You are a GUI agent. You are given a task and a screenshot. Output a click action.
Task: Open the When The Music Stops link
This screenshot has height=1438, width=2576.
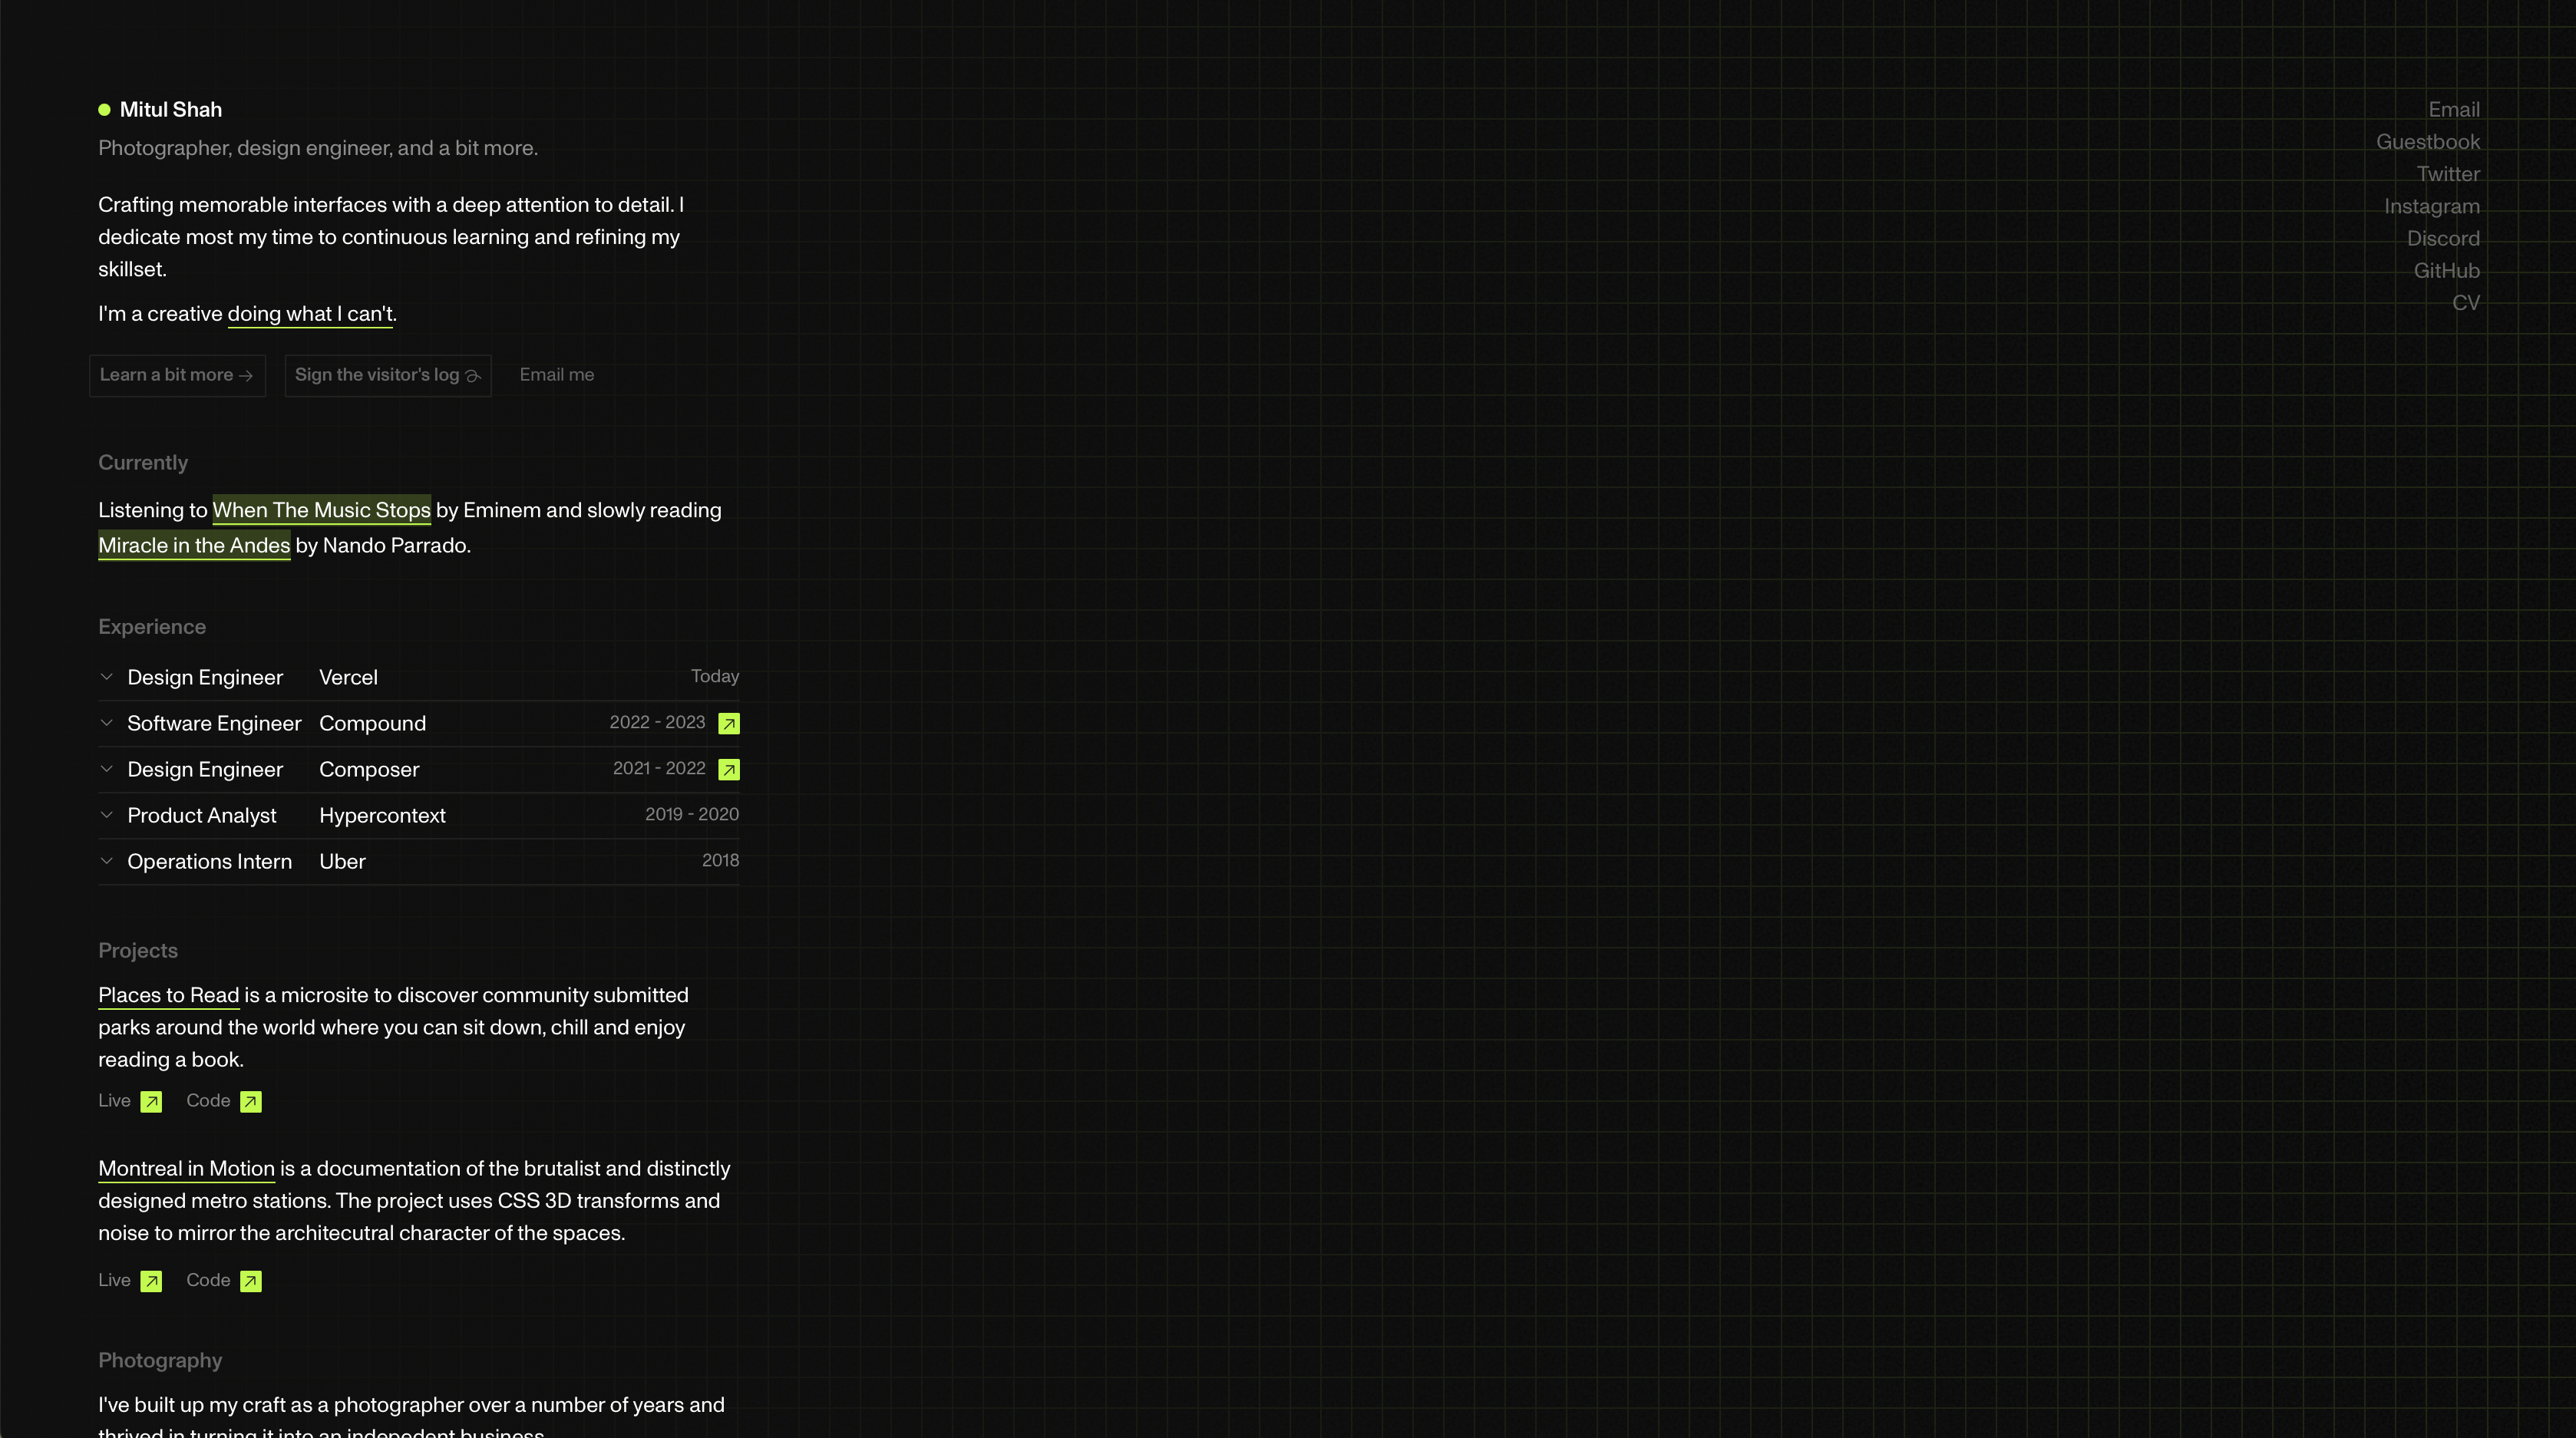[x=321, y=510]
